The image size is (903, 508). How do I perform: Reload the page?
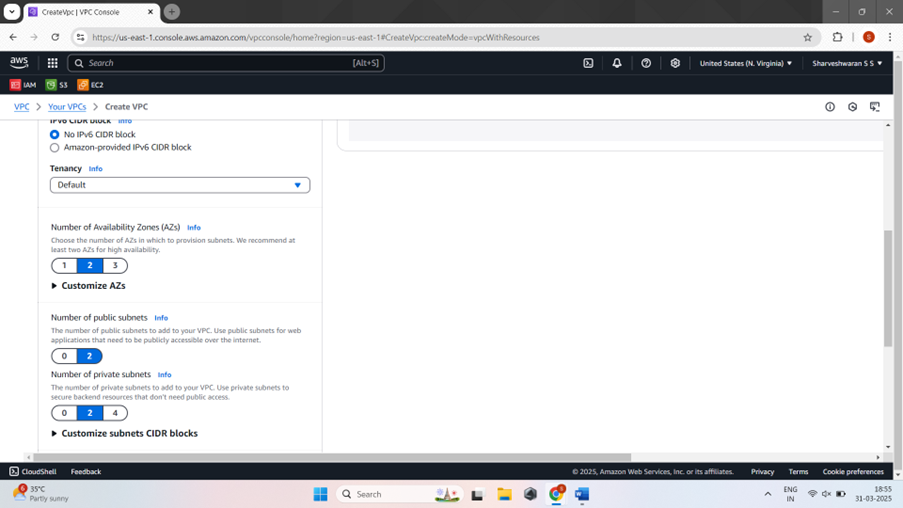(x=55, y=37)
